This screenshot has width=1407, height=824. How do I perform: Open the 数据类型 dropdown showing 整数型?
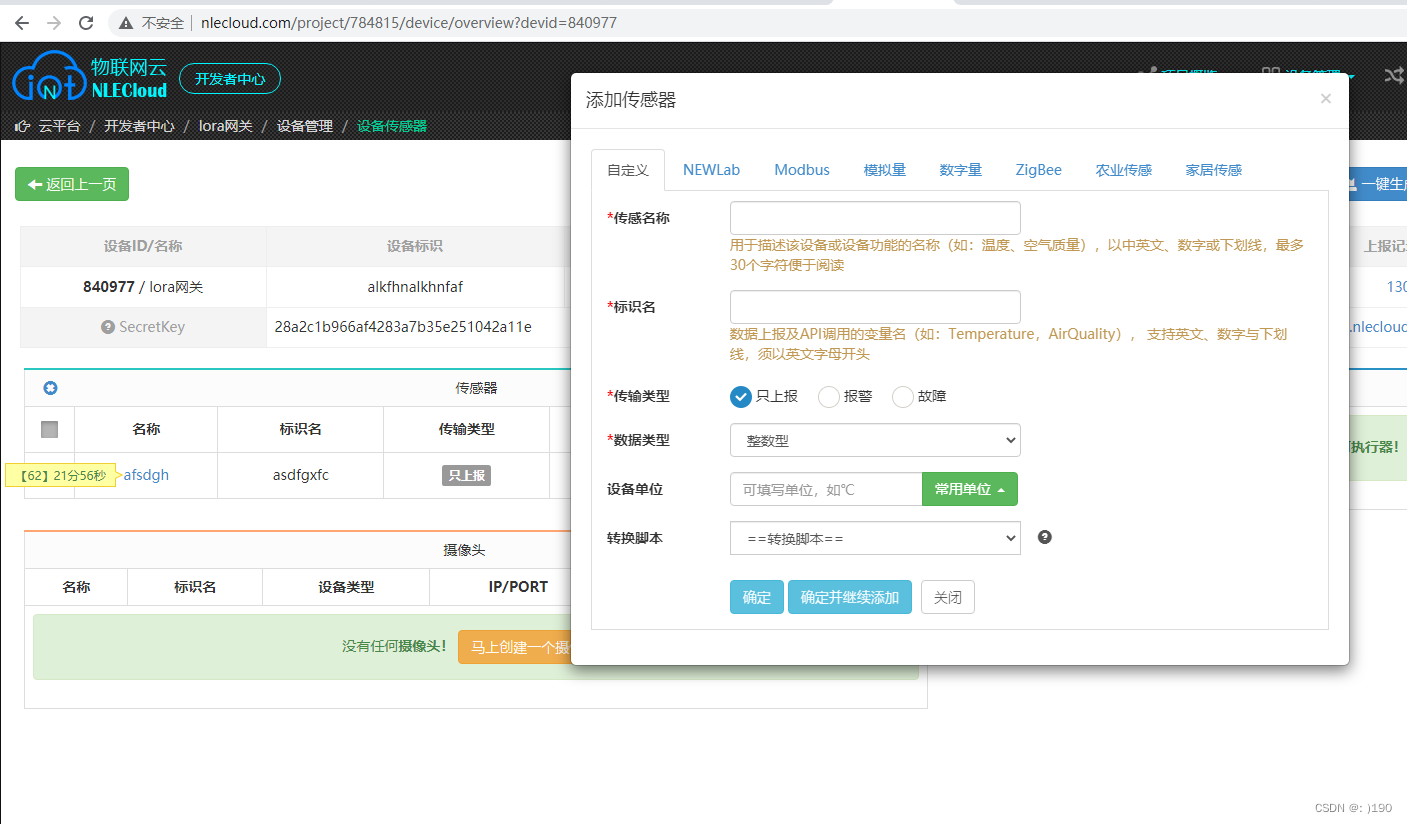click(875, 440)
